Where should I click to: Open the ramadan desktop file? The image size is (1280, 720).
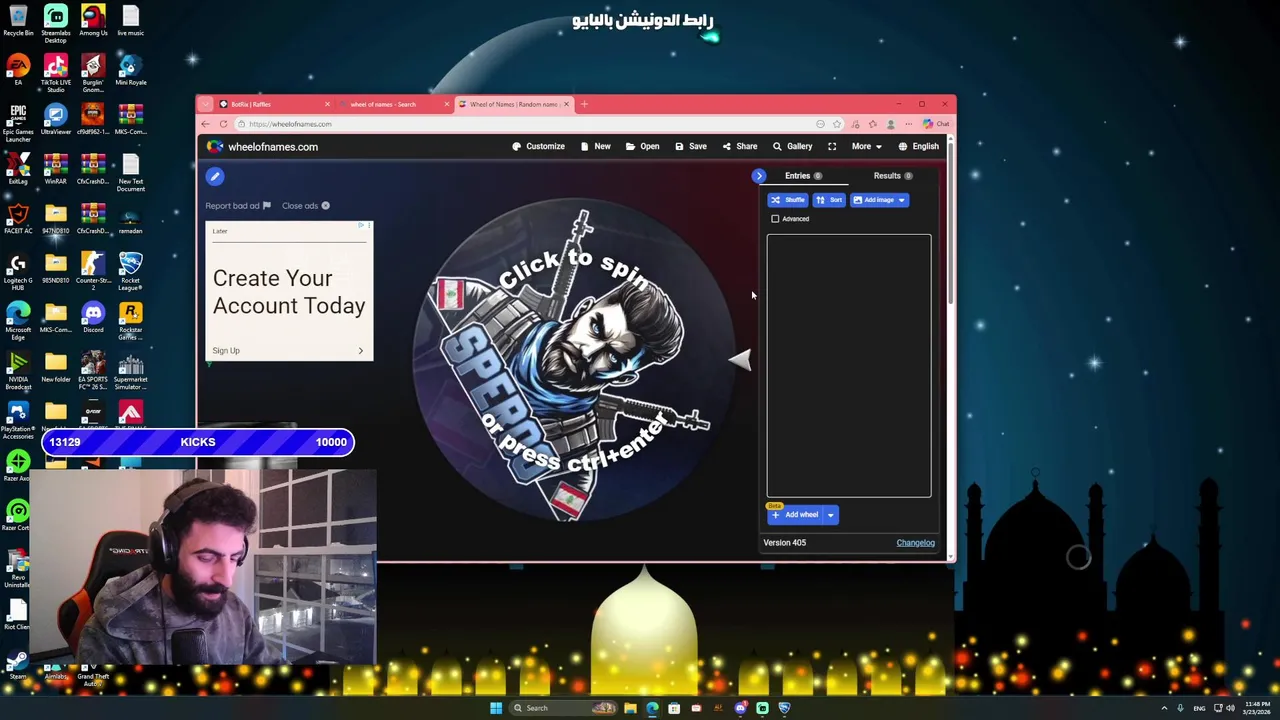tap(130, 219)
